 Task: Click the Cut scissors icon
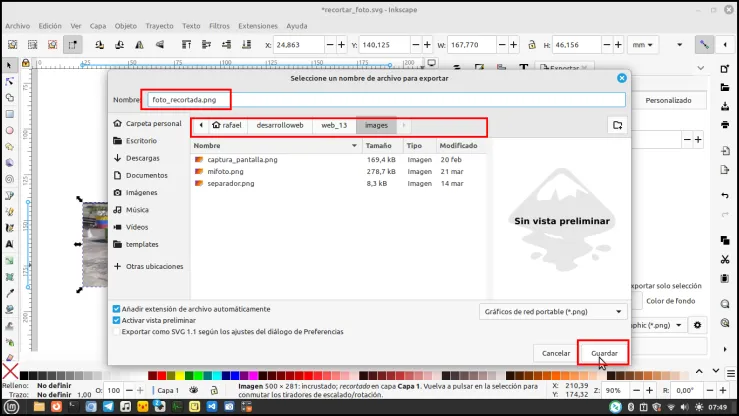coord(725,260)
